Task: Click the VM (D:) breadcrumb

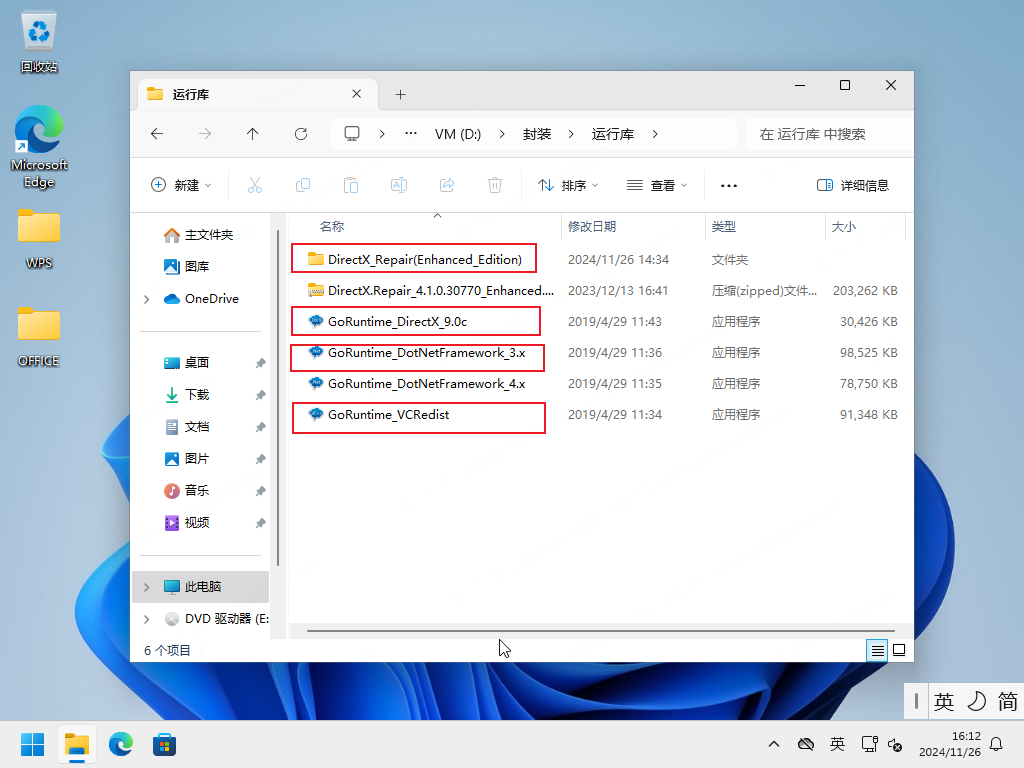Action: (458, 134)
